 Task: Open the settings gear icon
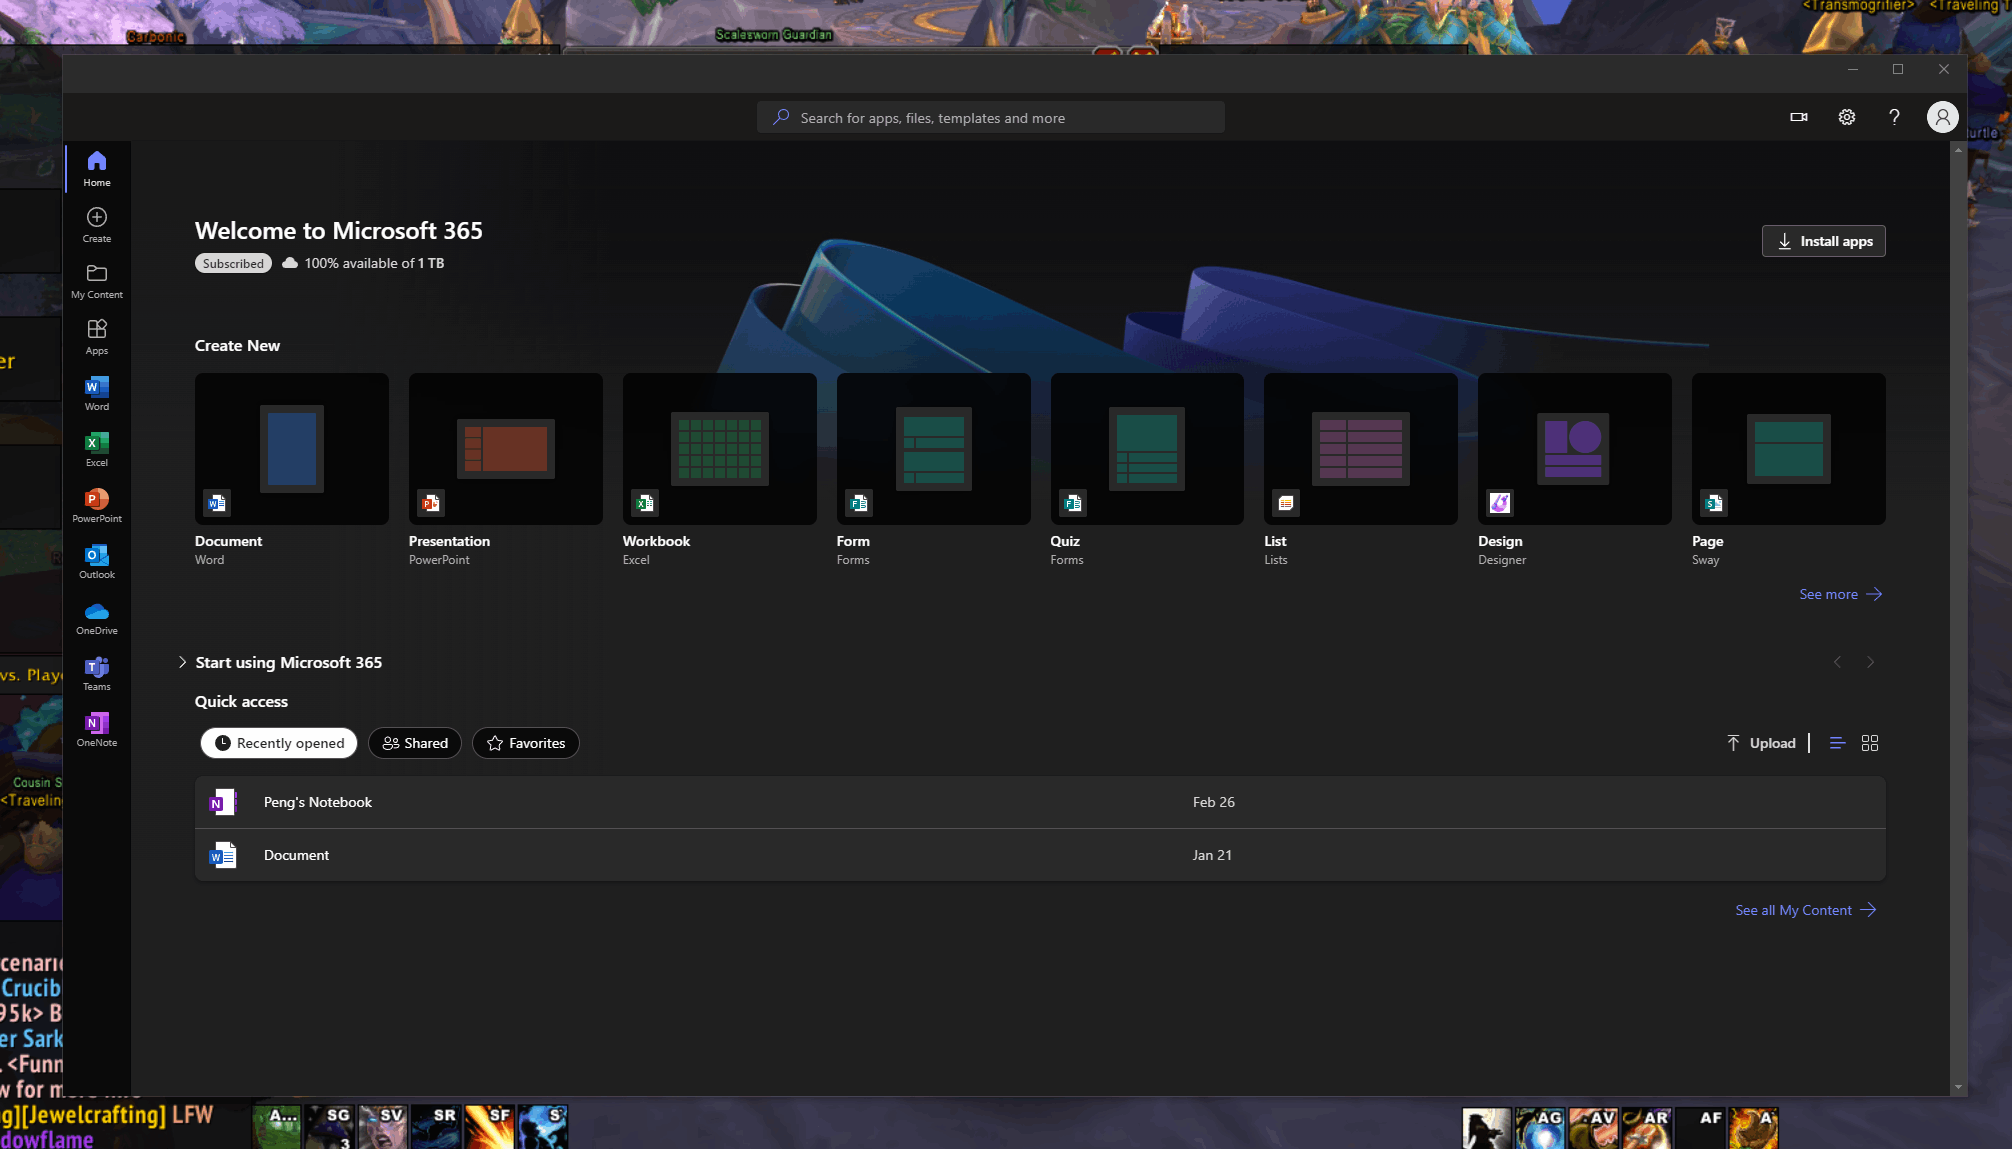tap(1847, 117)
